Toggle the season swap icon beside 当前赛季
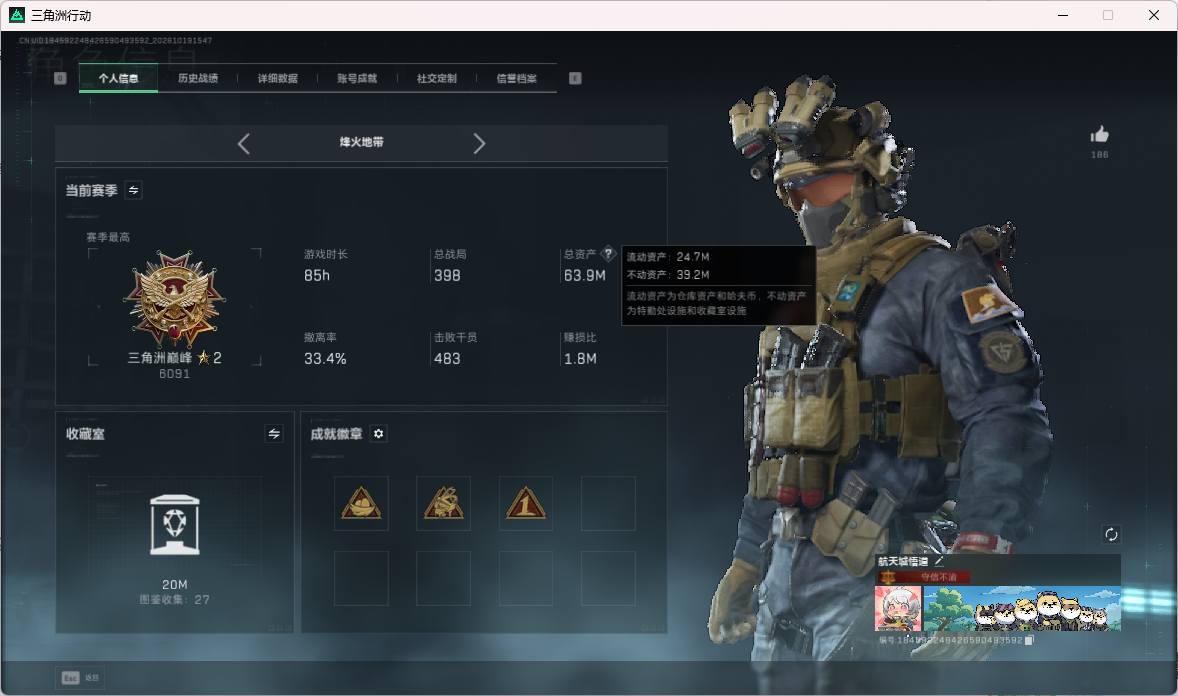 (x=134, y=190)
